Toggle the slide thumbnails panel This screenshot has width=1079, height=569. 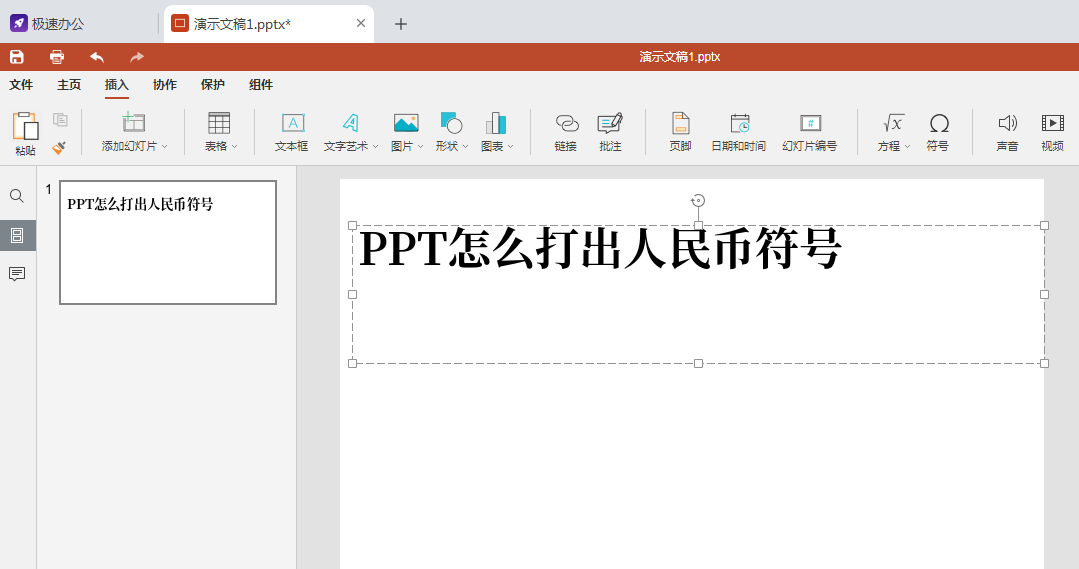[17, 235]
